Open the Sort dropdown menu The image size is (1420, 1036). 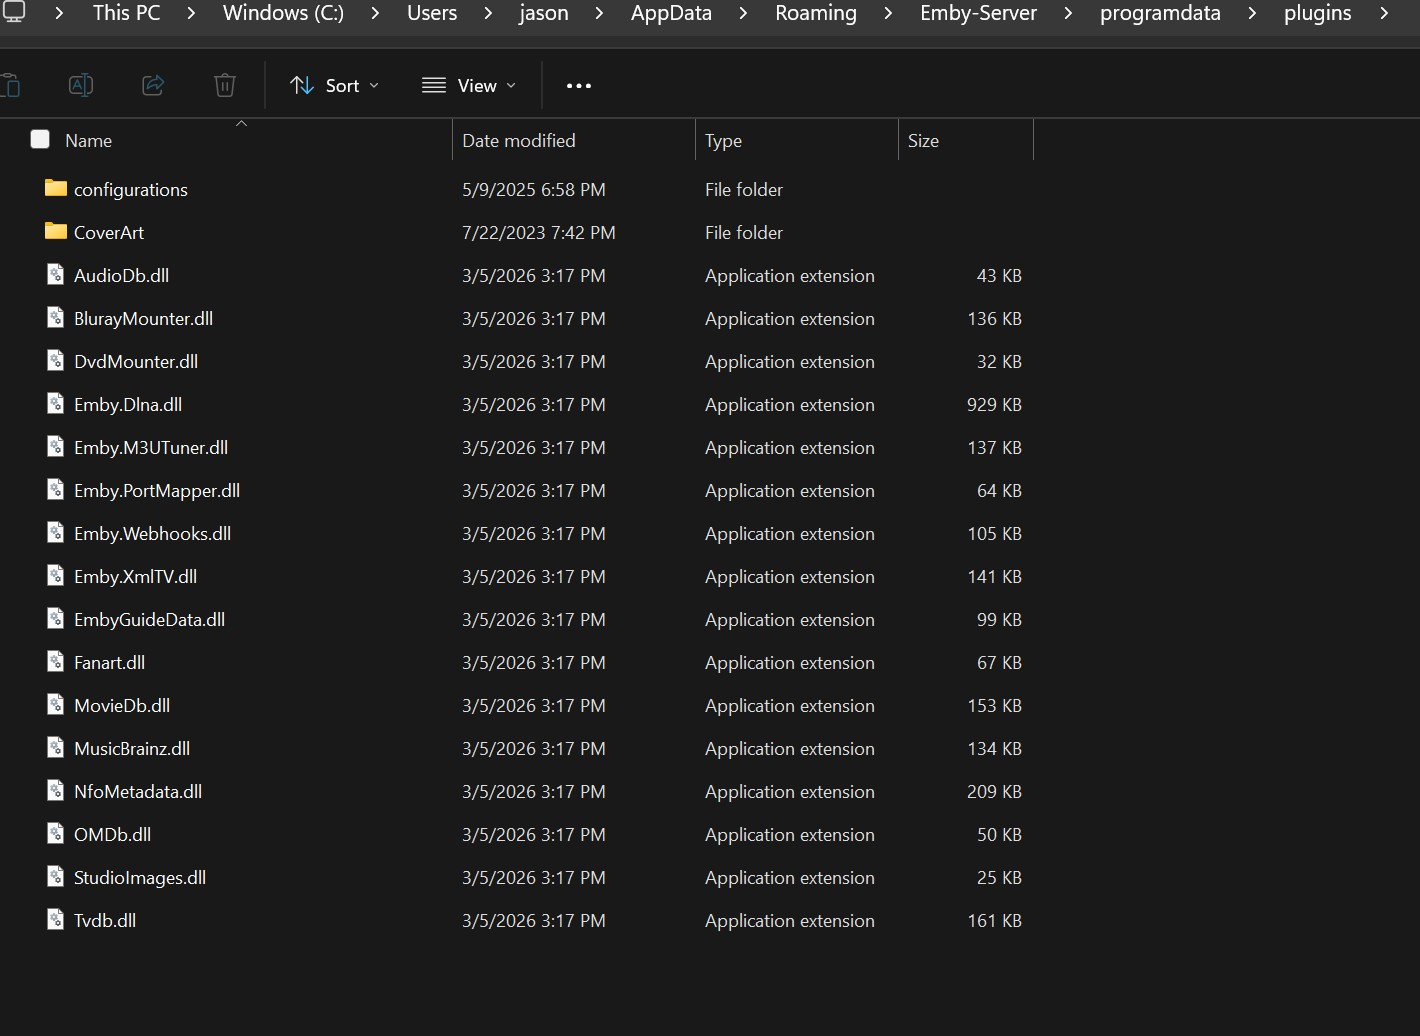point(334,86)
